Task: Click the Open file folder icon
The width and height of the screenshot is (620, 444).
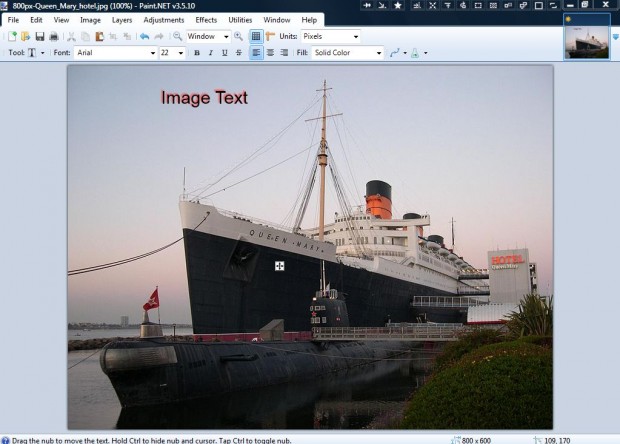Action: [26, 36]
